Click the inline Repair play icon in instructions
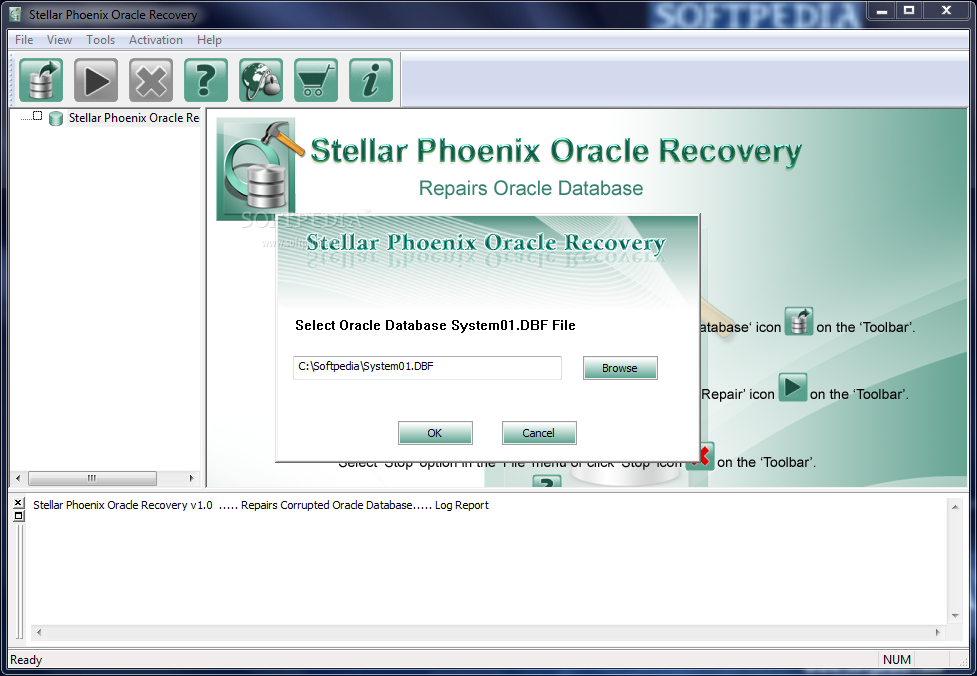Viewport: 977px width, 676px height. click(793, 388)
